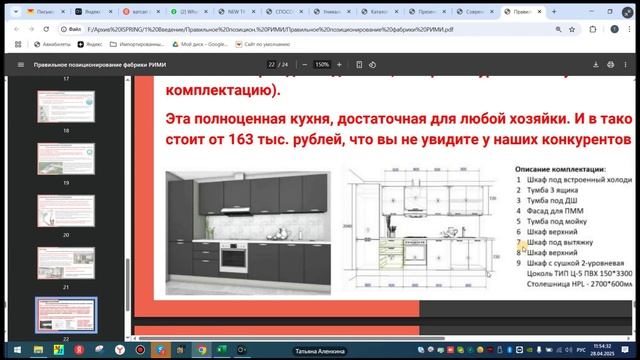Click the thumbnail panel vertical scrollbar
The width and height of the screenshot is (640, 360).
(127, 284)
